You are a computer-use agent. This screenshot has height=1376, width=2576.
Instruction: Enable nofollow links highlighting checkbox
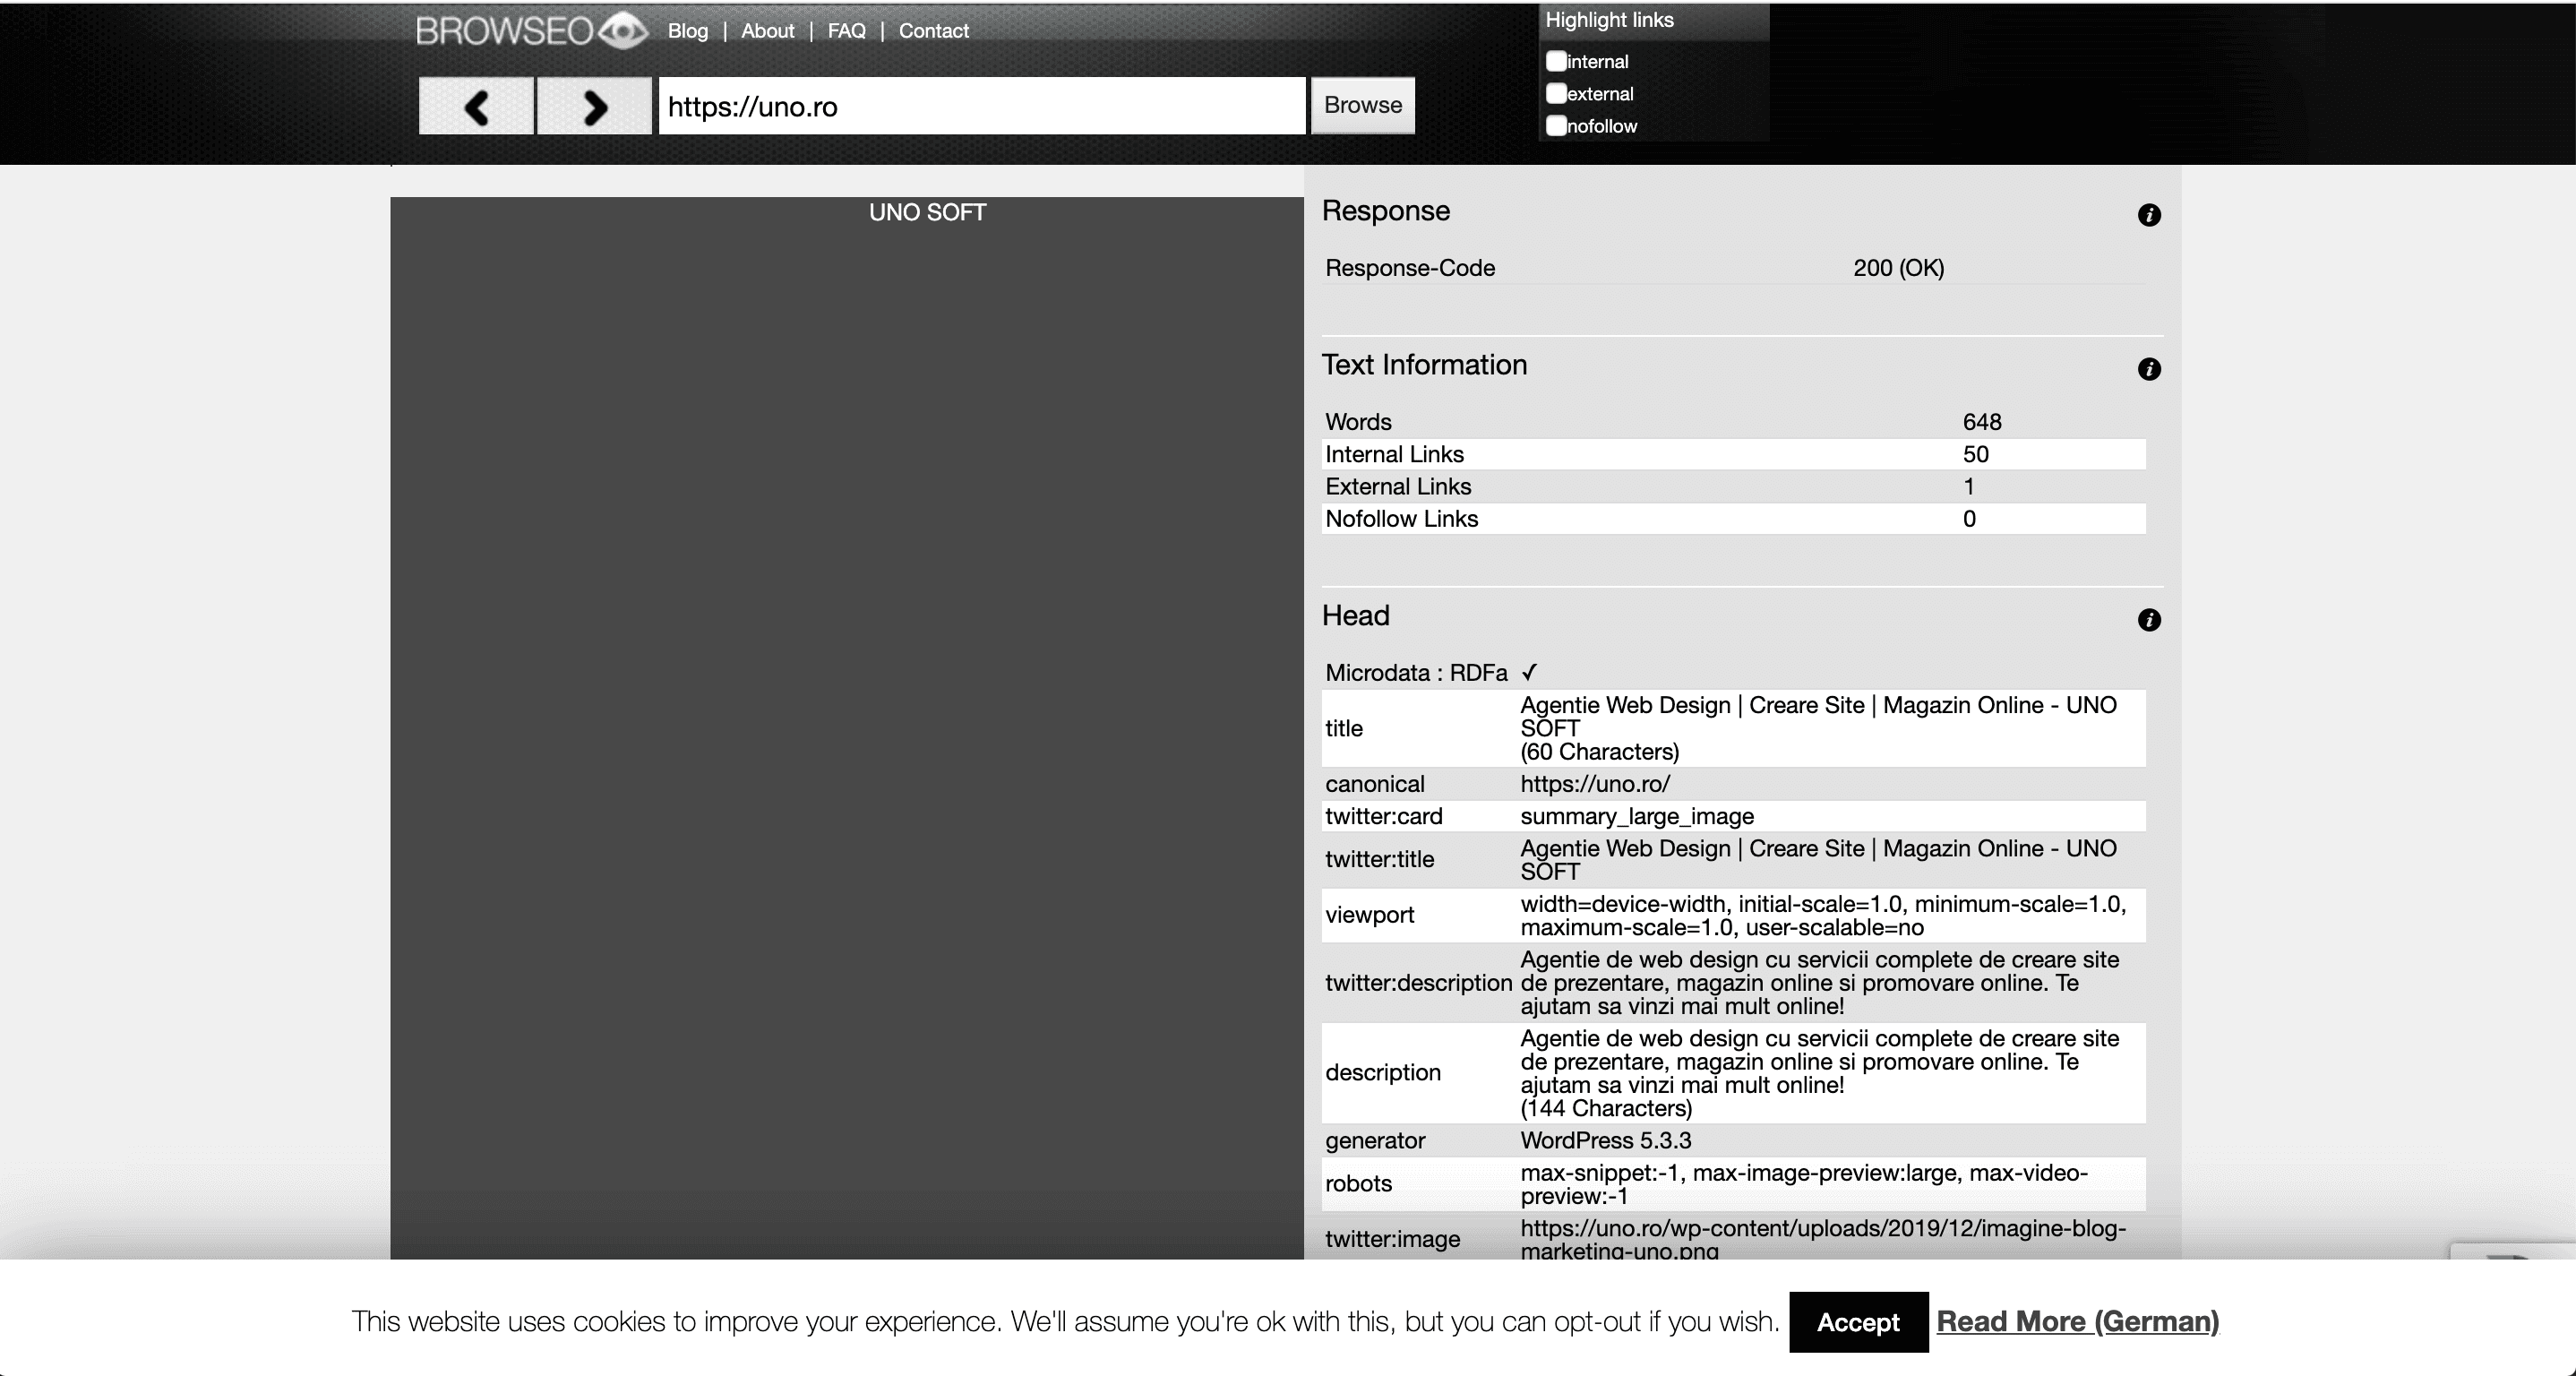[x=1556, y=126]
